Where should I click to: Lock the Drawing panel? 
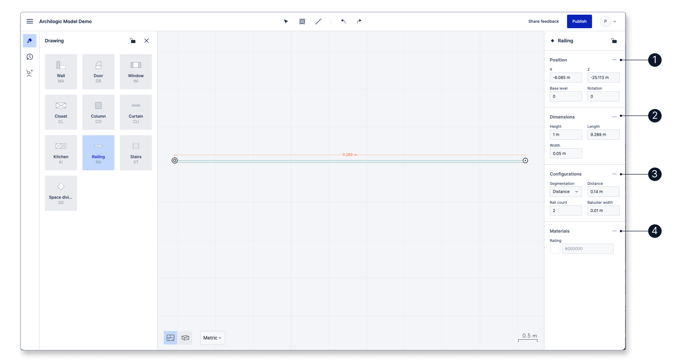[x=133, y=41]
